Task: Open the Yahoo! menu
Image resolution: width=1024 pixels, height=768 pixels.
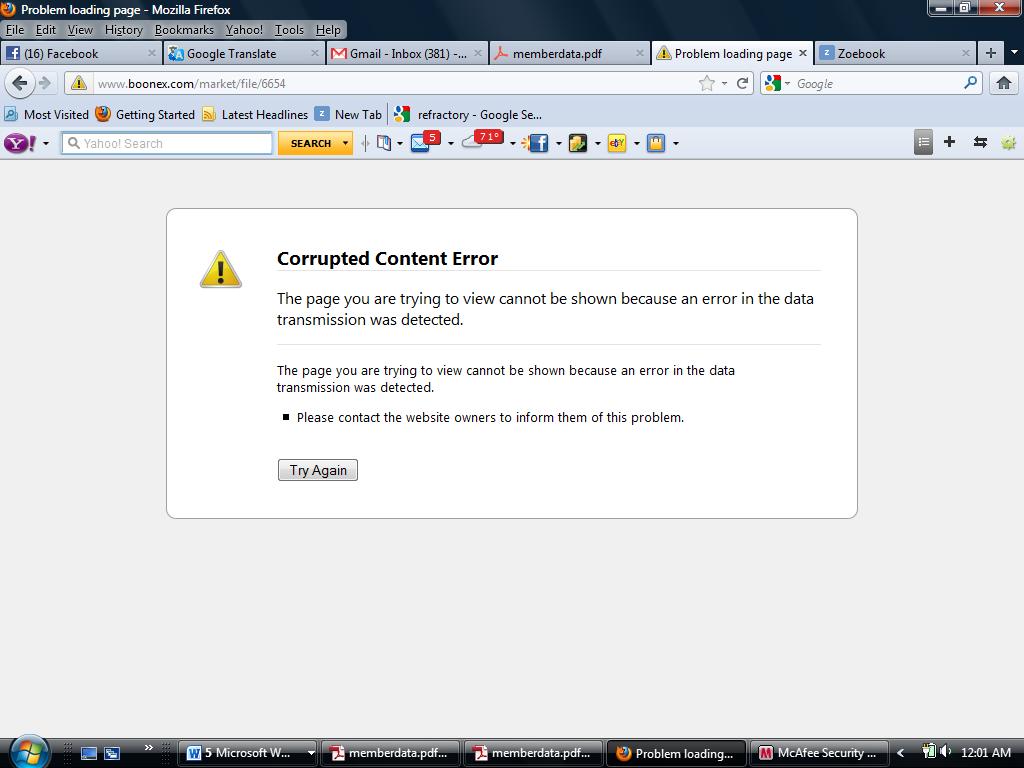Action: coord(244,30)
